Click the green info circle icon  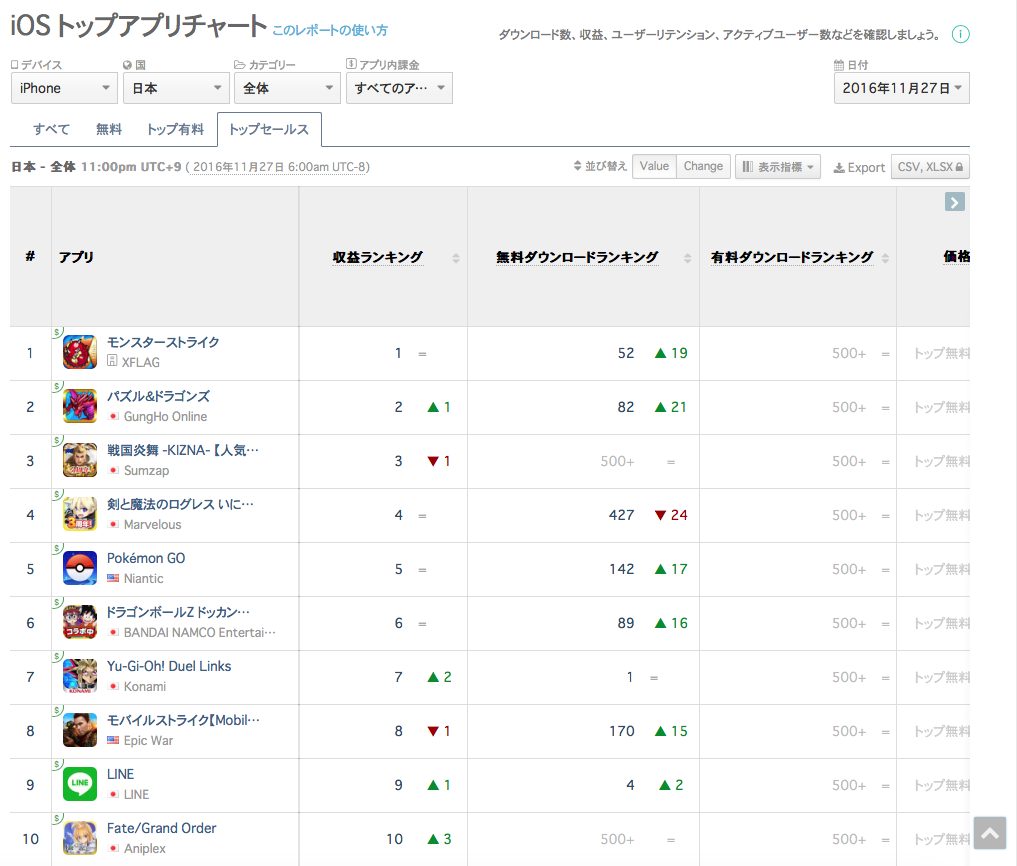pos(961,34)
